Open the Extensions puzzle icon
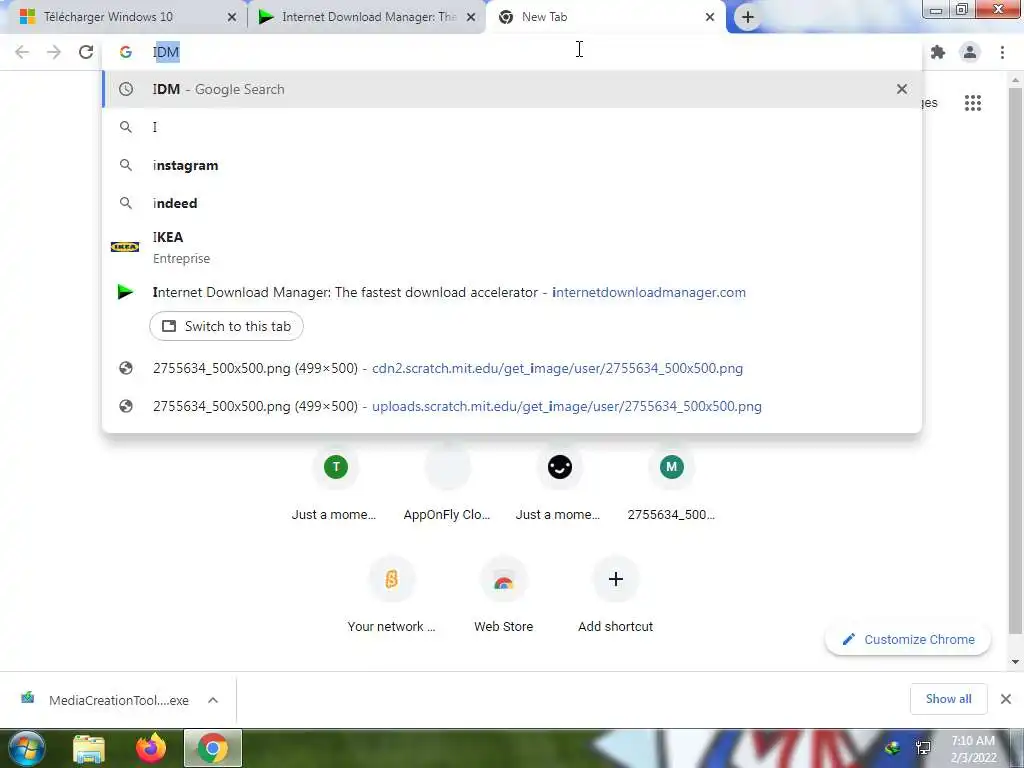This screenshot has width=1024, height=768. pos(938,52)
